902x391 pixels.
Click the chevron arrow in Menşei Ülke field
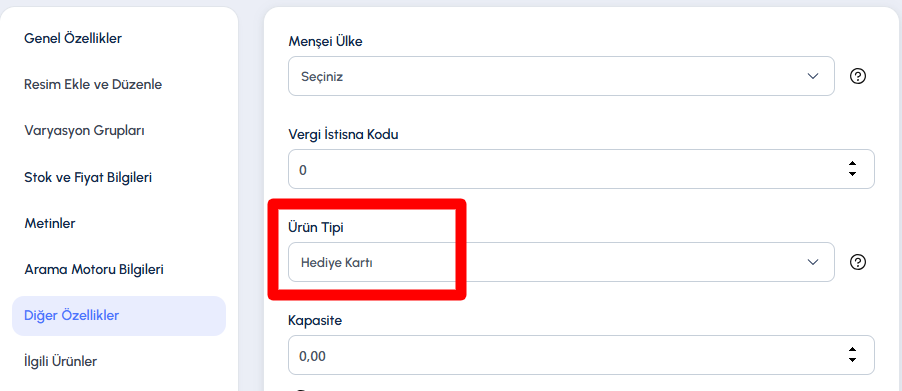coord(813,76)
